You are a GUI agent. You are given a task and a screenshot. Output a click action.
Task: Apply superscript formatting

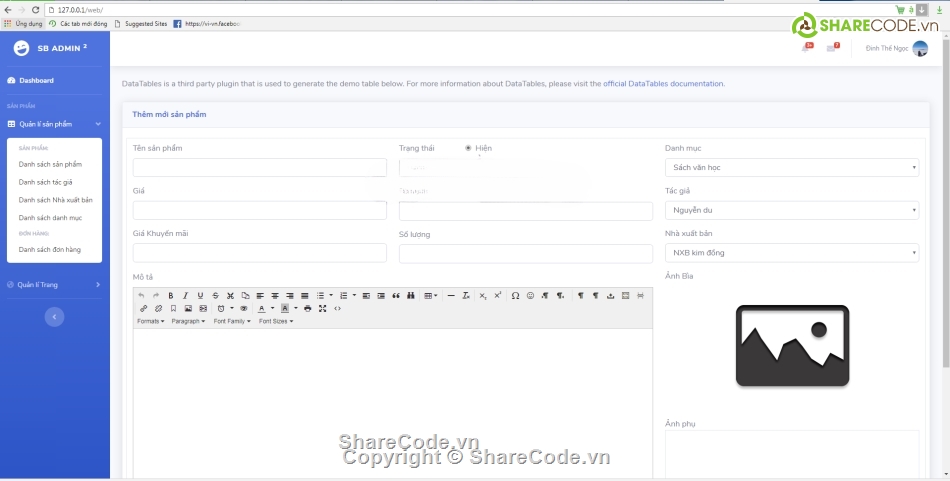(497, 296)
